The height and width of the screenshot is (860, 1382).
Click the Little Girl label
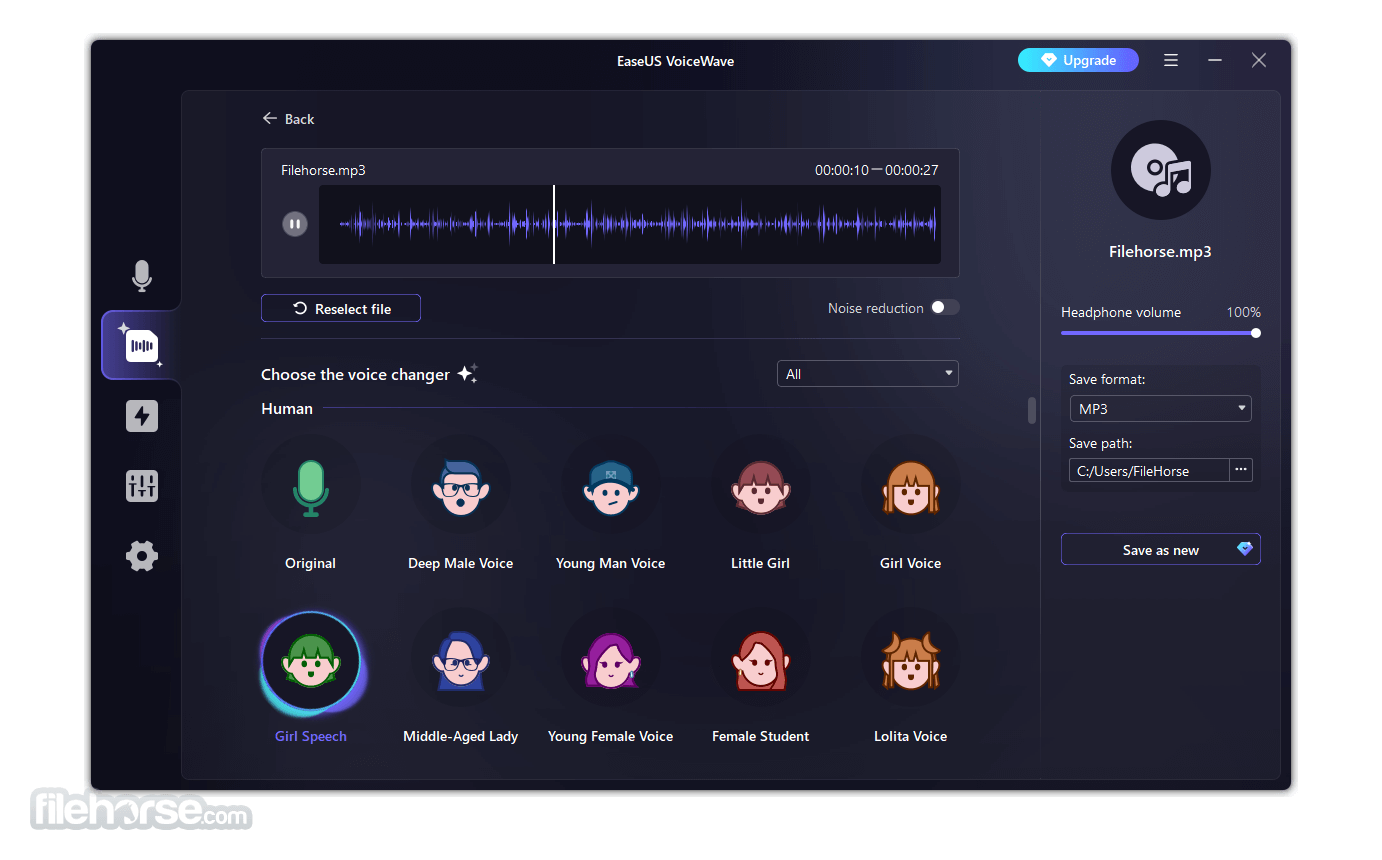tap(761, 564)
